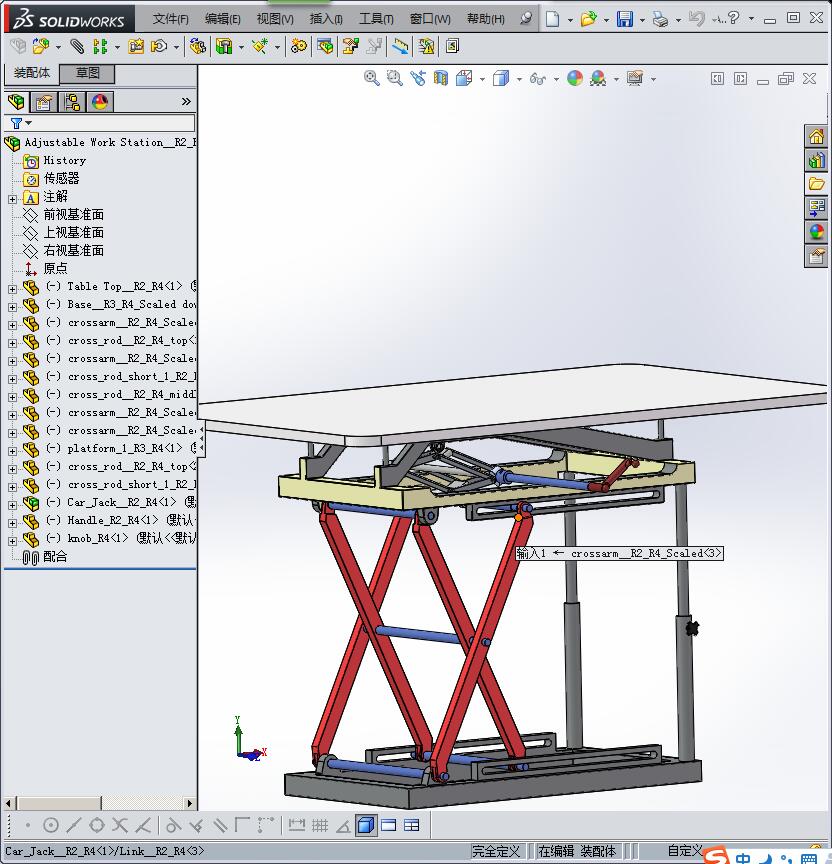Click the Section View icon
This screenshot has width=832, height=864.
441,78
